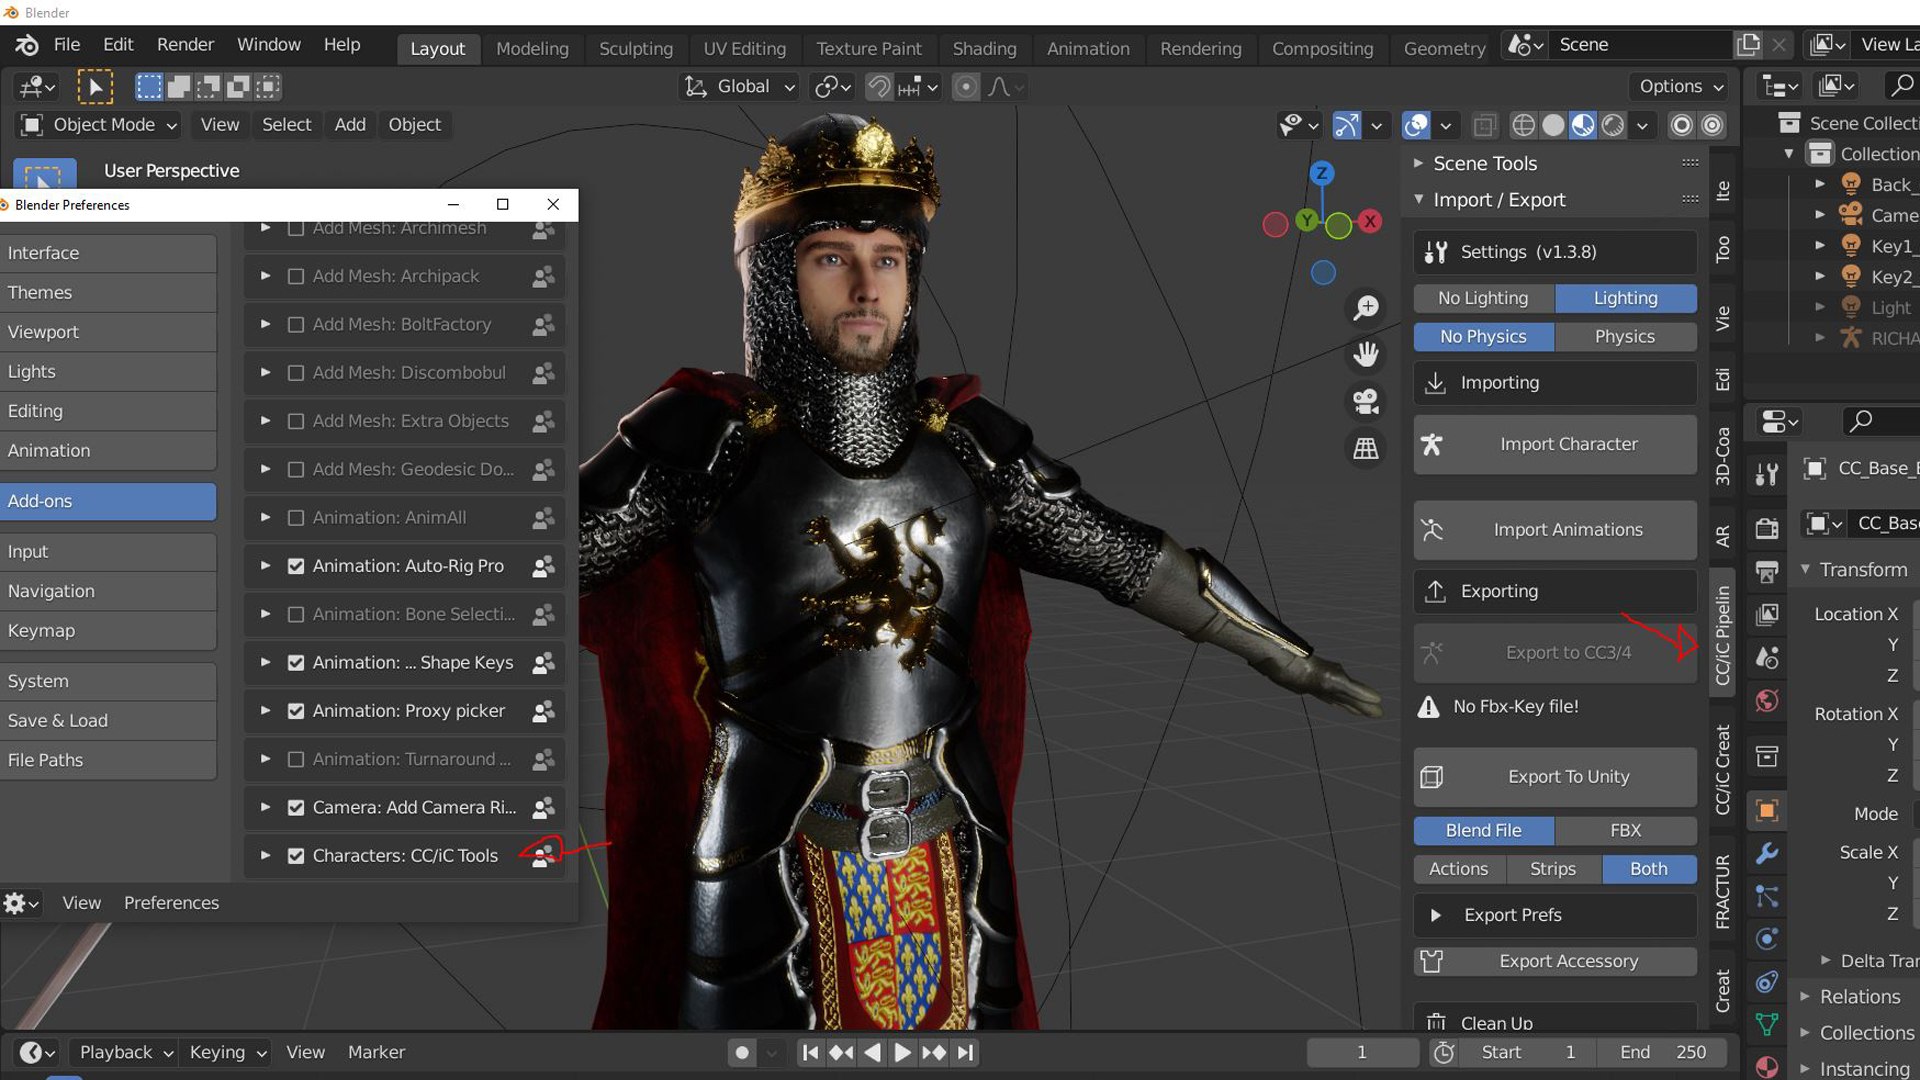Expand Characters: CC/iC Tools add-on details
Viewport: 1920px width, 1080px height.
[x=265, y=856]
